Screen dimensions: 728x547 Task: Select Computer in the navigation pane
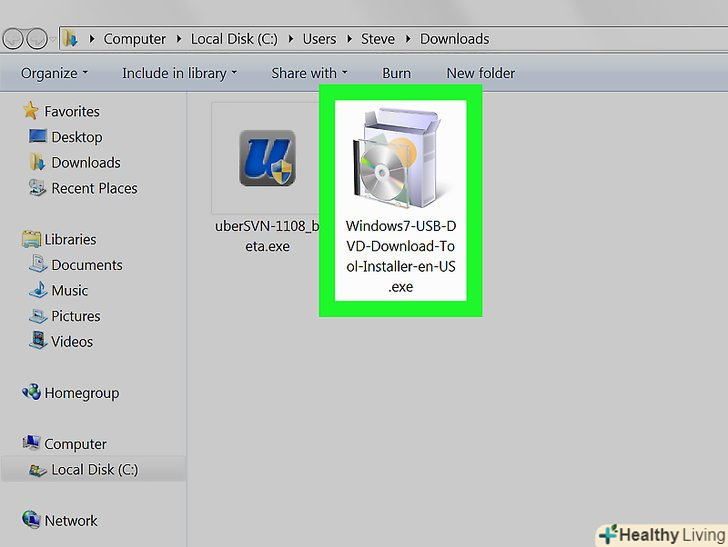(75, 444)
